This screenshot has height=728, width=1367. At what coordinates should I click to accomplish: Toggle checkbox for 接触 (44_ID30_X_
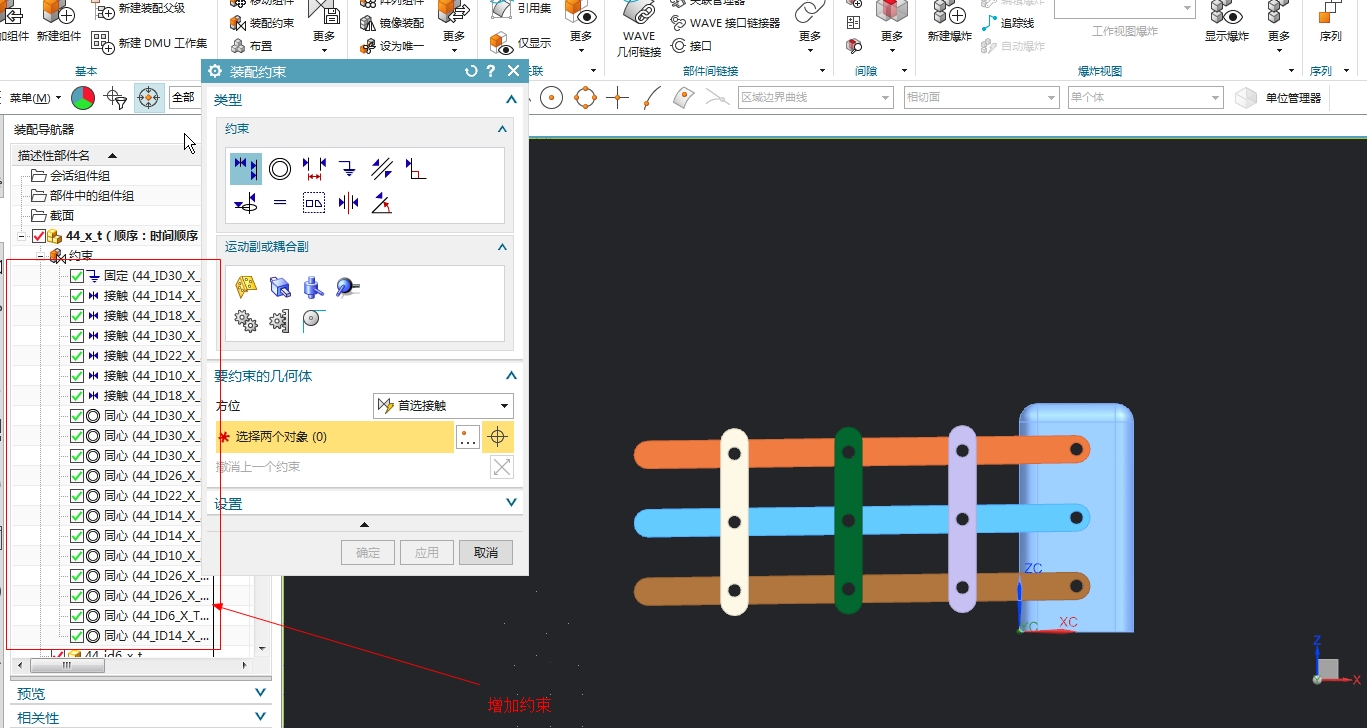pyautogui.click(x=77, y=336)
